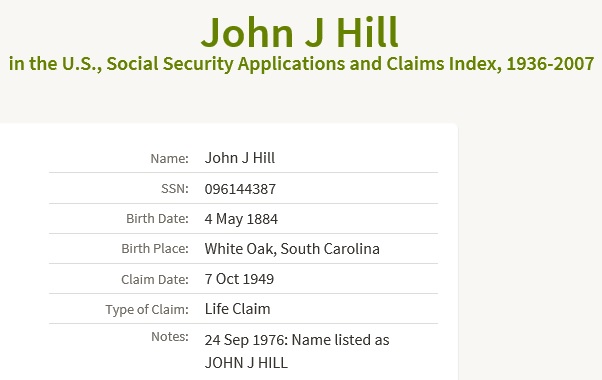Click the blank area right of record card
602x380 pixels.
pos(530,249)
